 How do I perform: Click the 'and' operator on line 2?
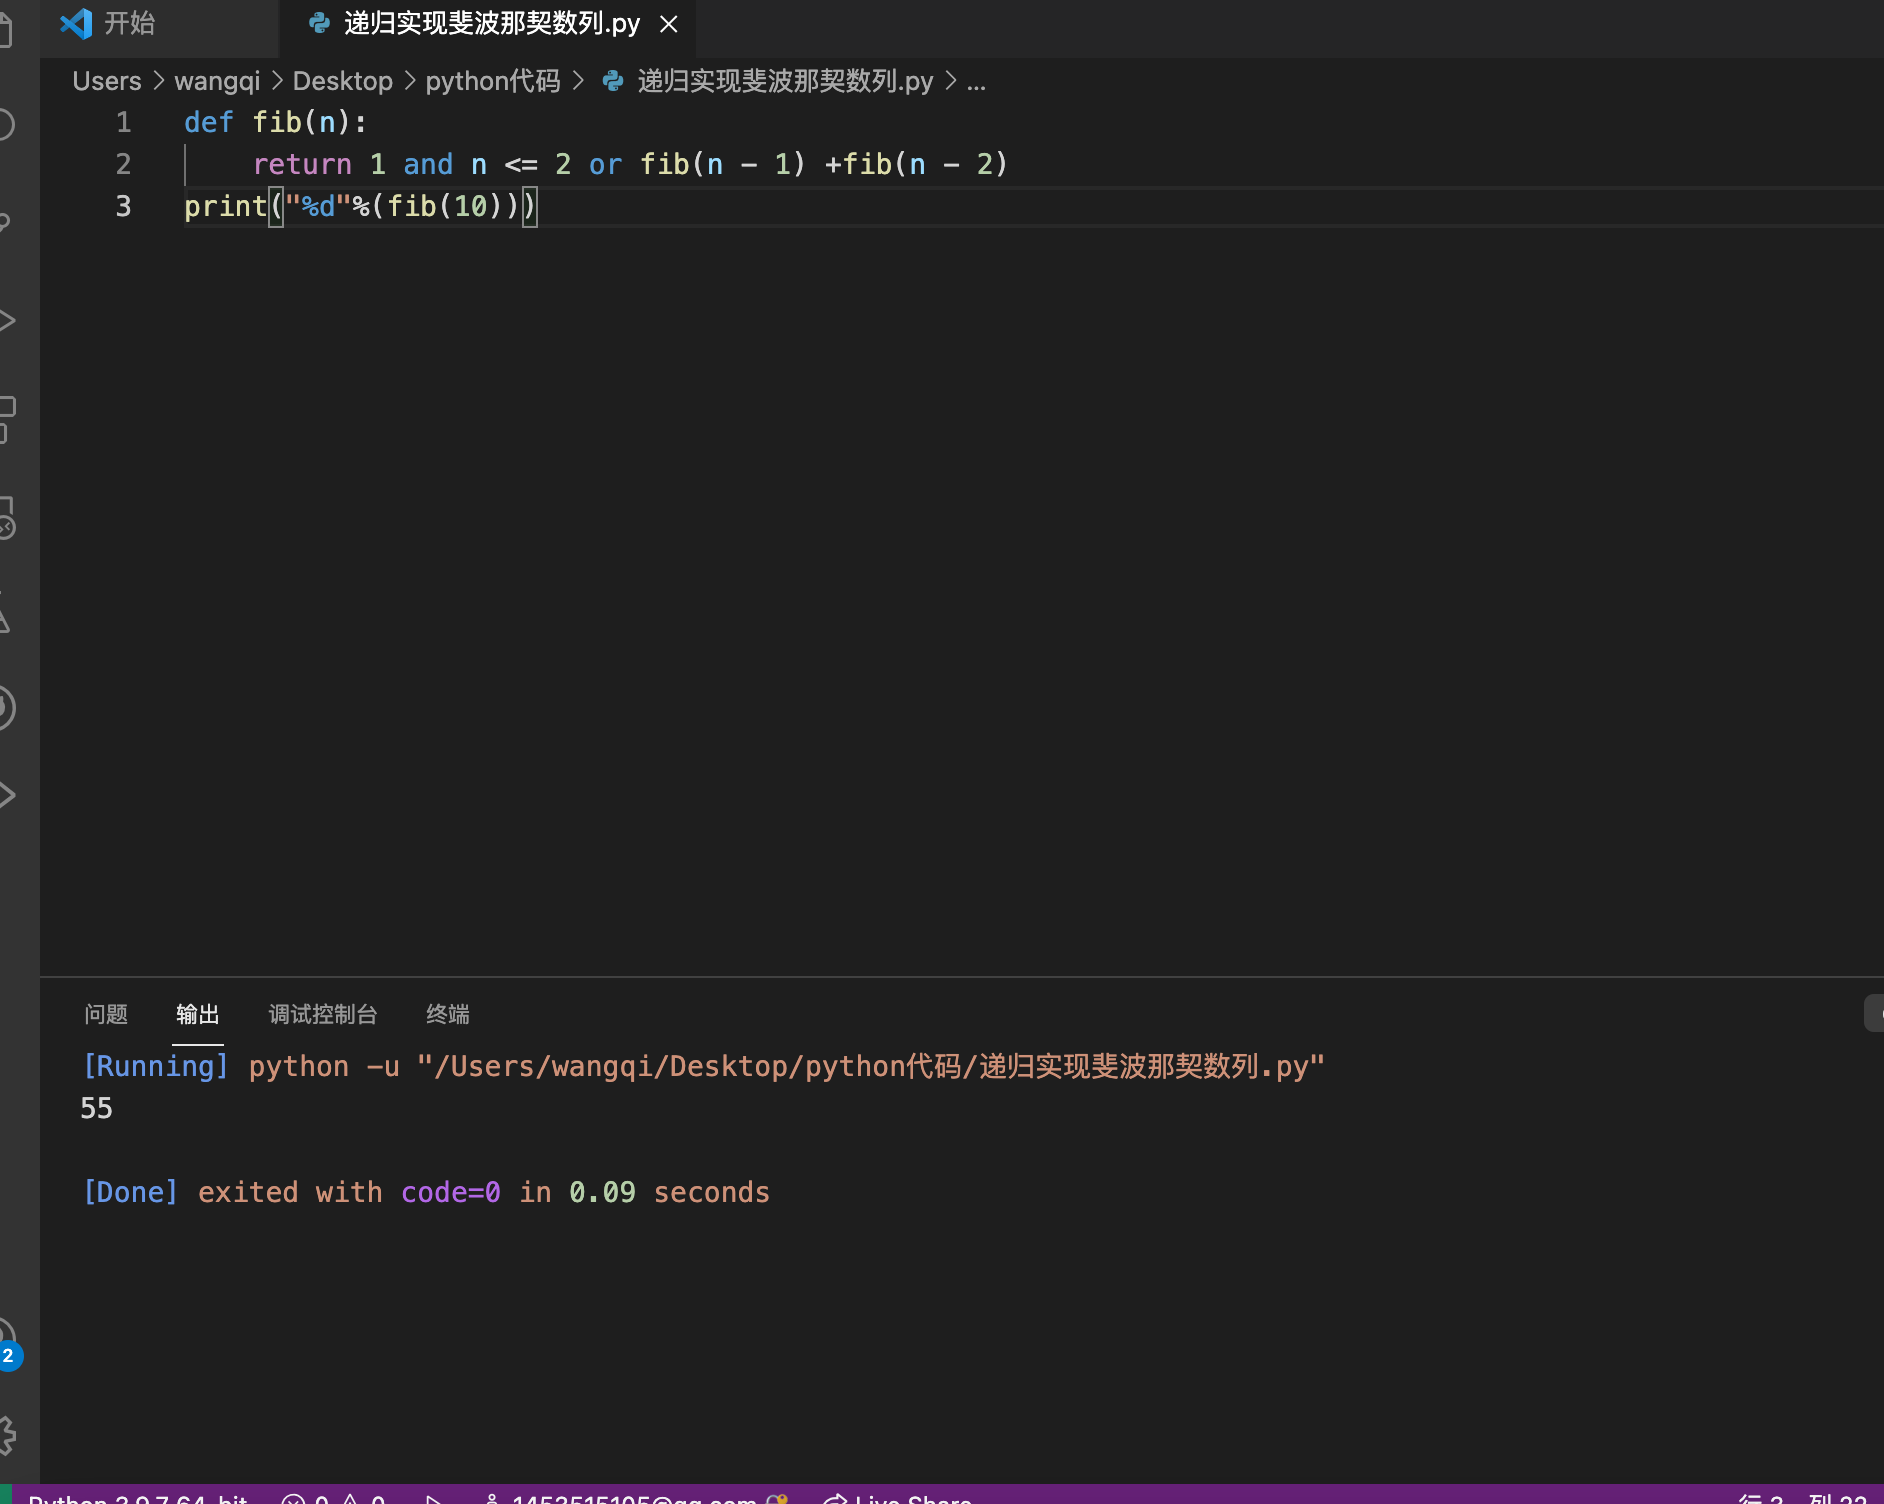point(428,164)
